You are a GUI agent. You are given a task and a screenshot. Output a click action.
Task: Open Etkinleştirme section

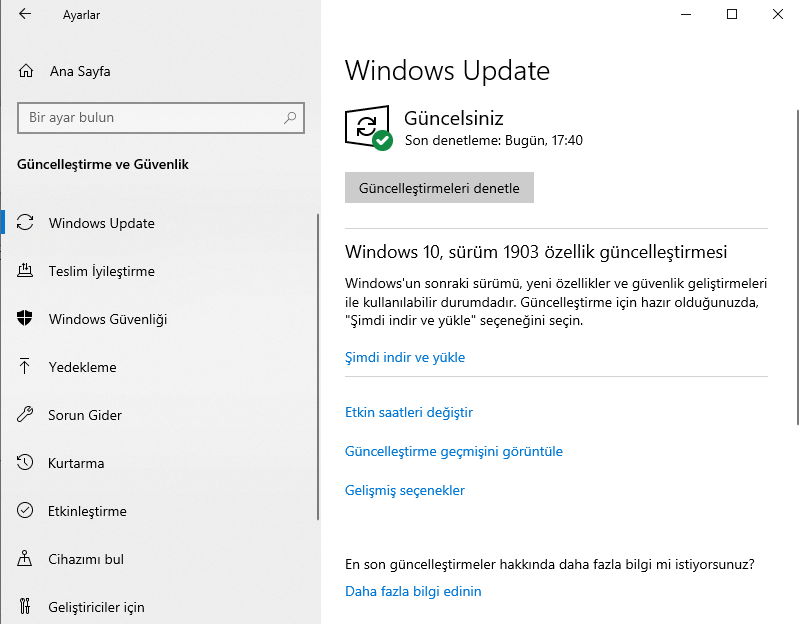(159, 511)
